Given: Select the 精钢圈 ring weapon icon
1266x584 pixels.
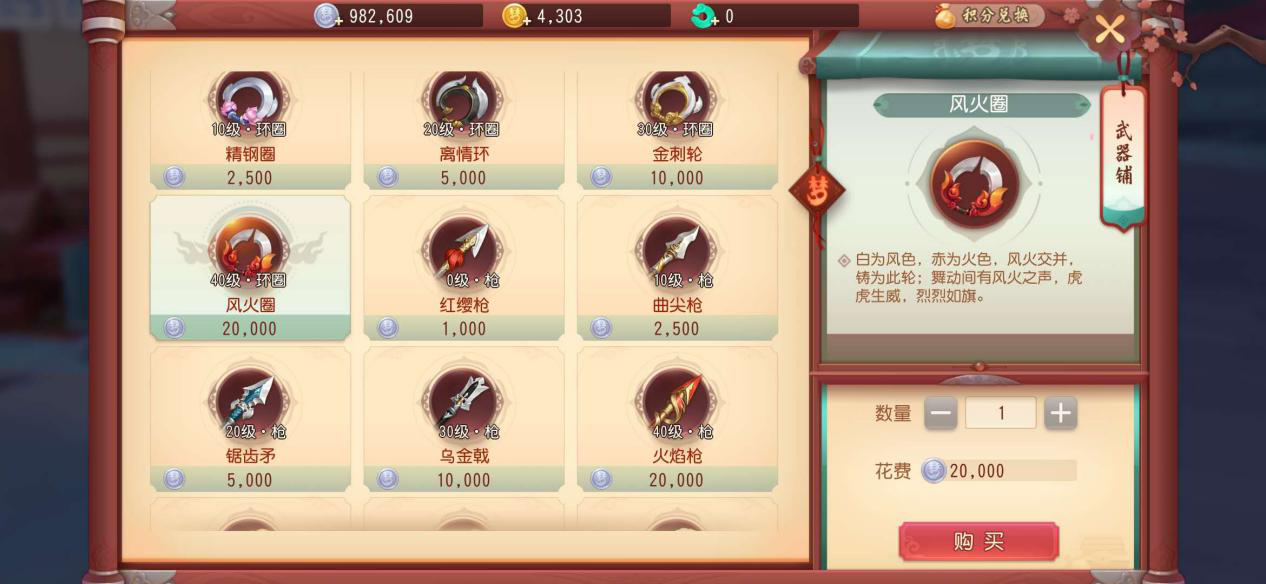Looking at the screenshot, I should [x=250, y=100].
